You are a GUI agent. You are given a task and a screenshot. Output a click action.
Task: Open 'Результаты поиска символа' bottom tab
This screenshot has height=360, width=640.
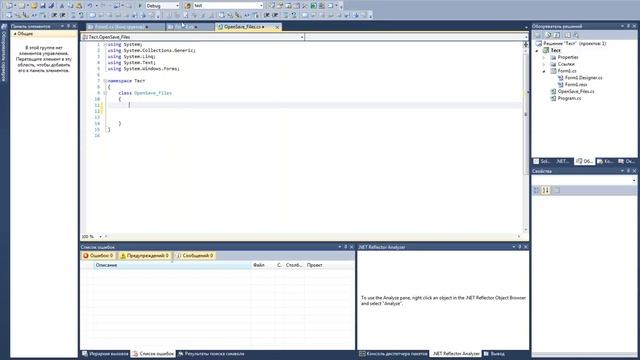[x=211, y=354]
